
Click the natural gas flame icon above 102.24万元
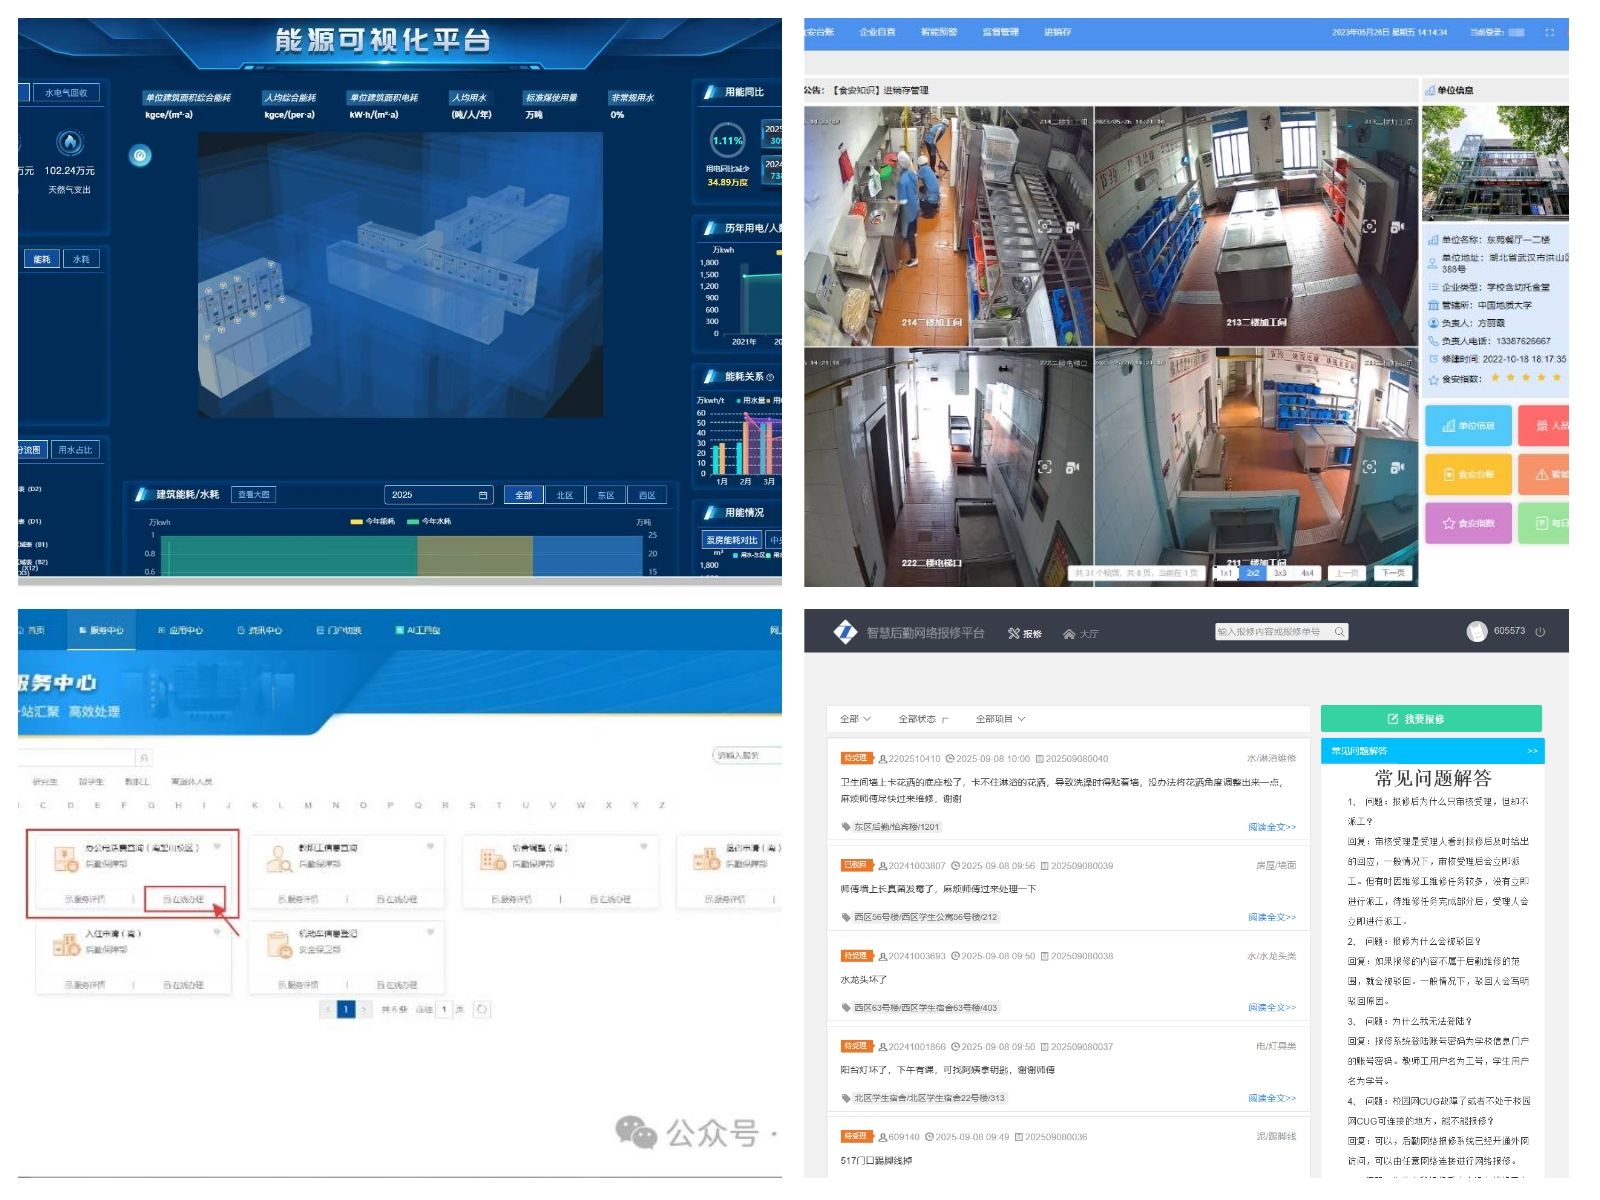click(69, 142)
